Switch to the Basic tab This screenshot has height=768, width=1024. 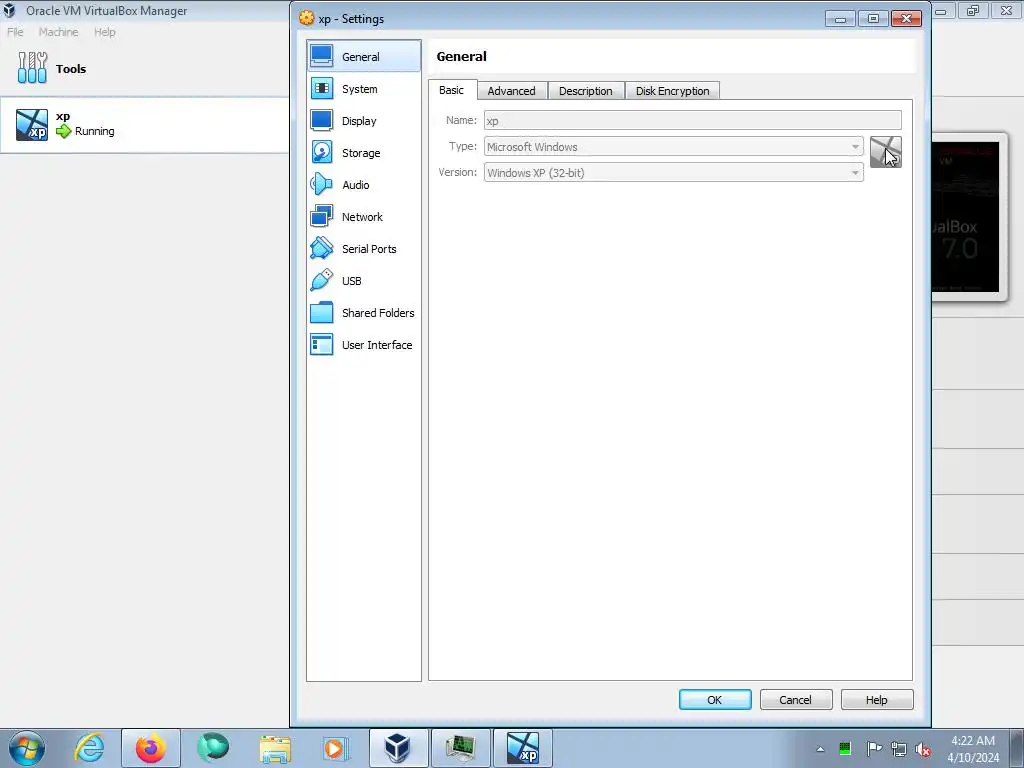[x=451, y=90]
